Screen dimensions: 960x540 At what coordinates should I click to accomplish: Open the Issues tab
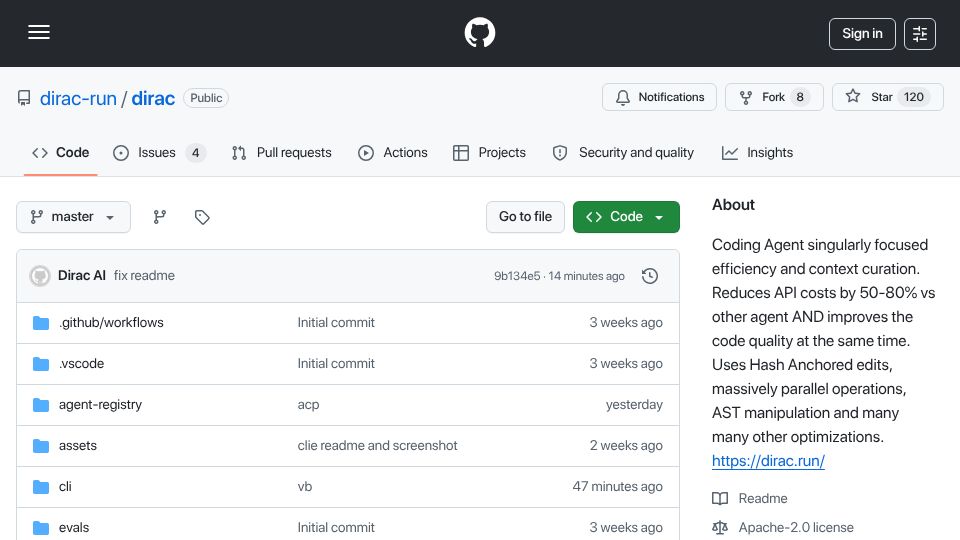(x=159, y=152)
